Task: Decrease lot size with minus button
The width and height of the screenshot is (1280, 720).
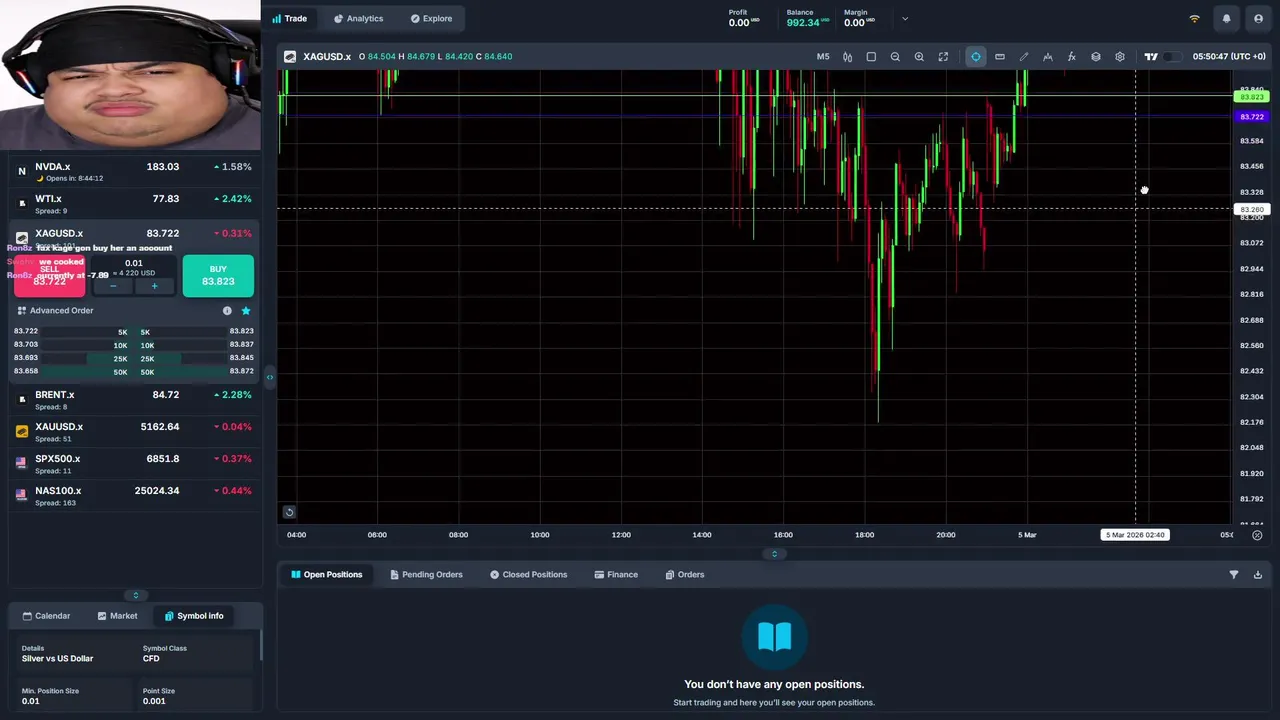Action: [x=113, y=287]
